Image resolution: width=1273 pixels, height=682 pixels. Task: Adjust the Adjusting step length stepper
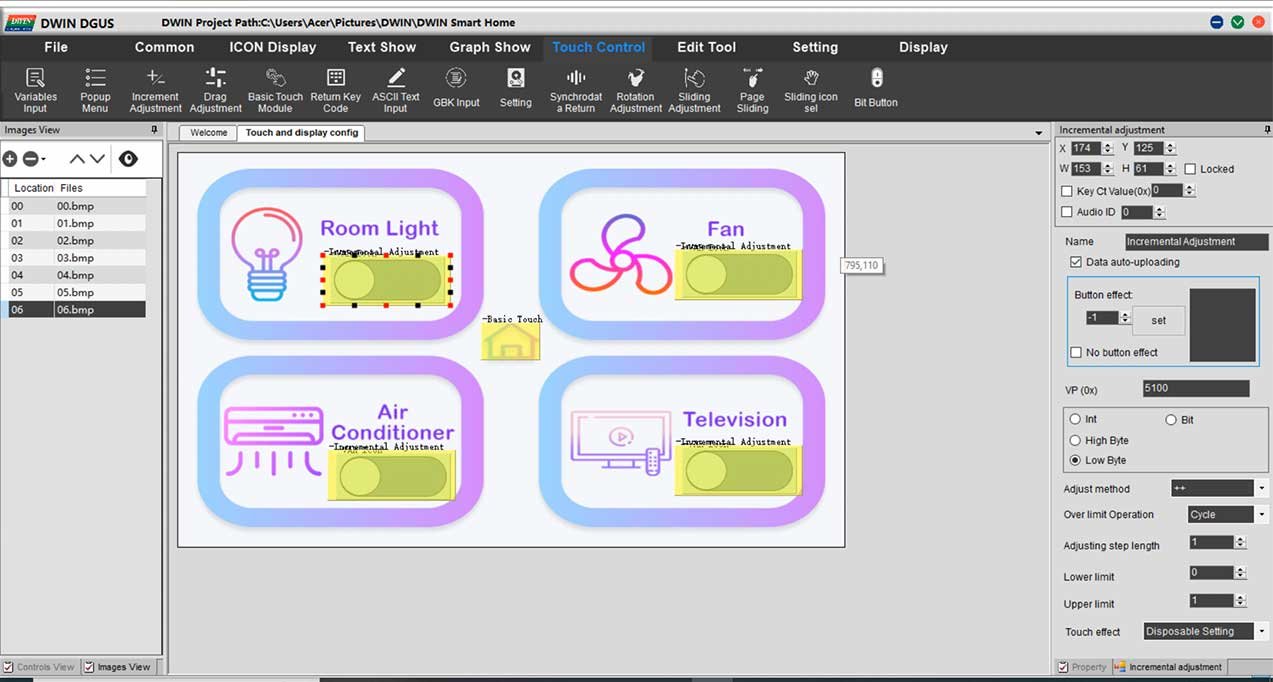pos(1240,542)
